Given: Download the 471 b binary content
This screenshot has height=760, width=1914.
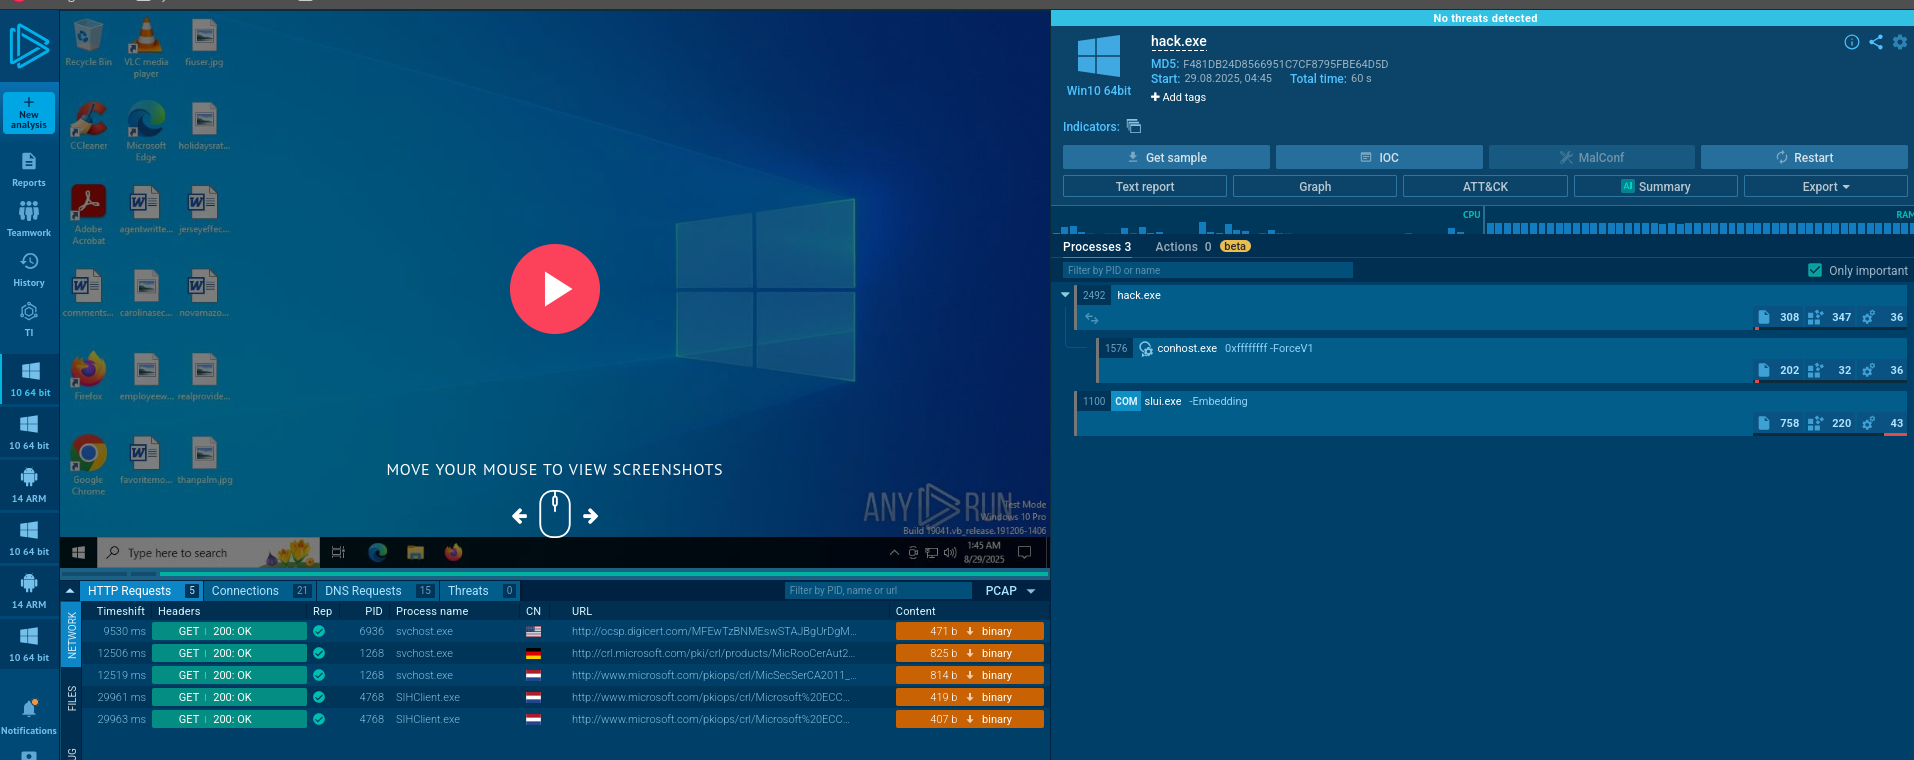Looking at the screenshot, I should point(970,631).
